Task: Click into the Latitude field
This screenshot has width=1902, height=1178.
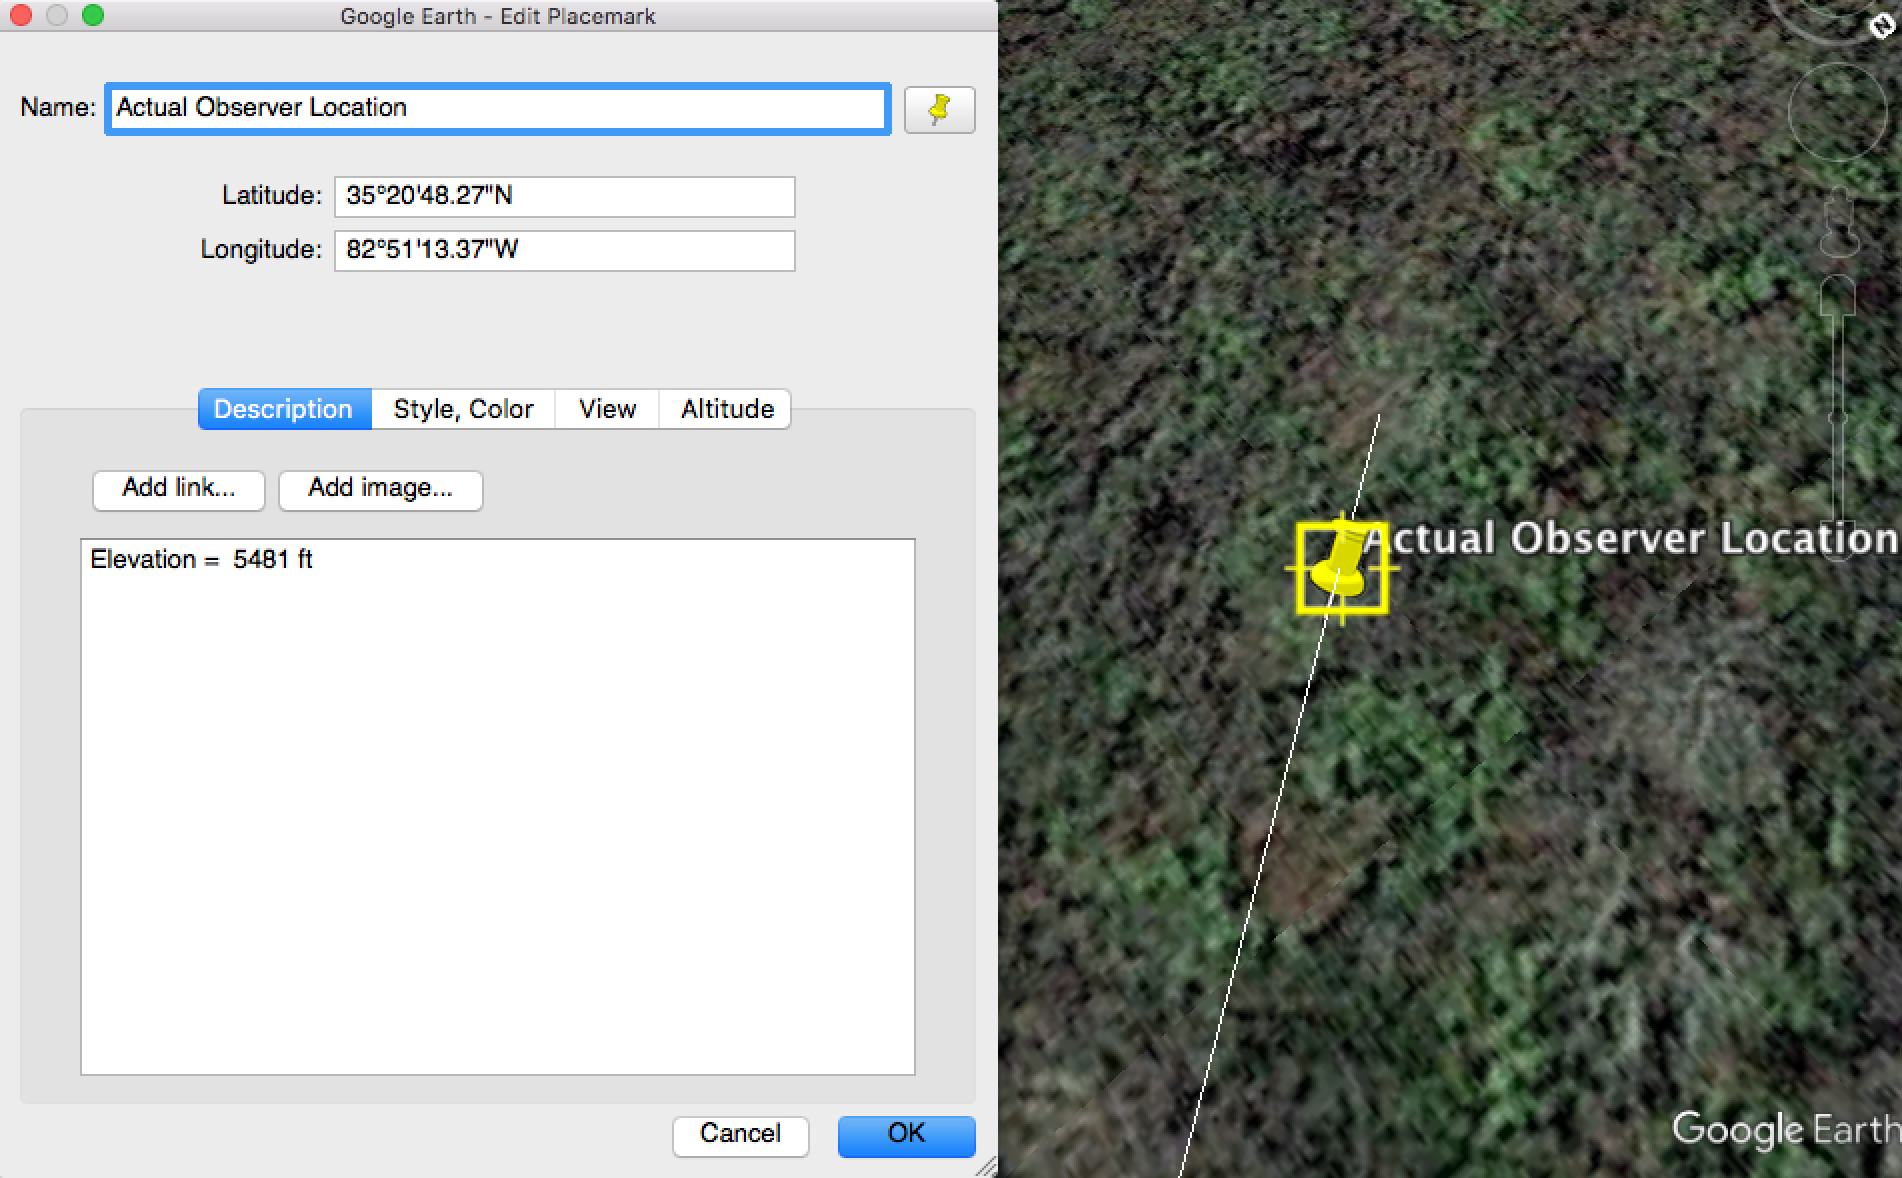Action: (x=565, y=196)
